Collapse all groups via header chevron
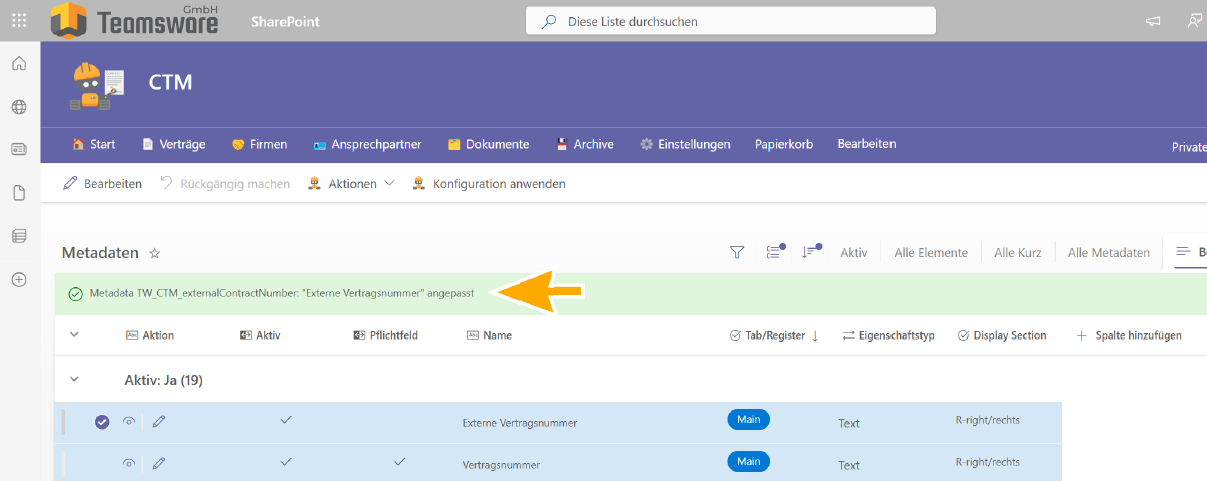 click(74, 335)
